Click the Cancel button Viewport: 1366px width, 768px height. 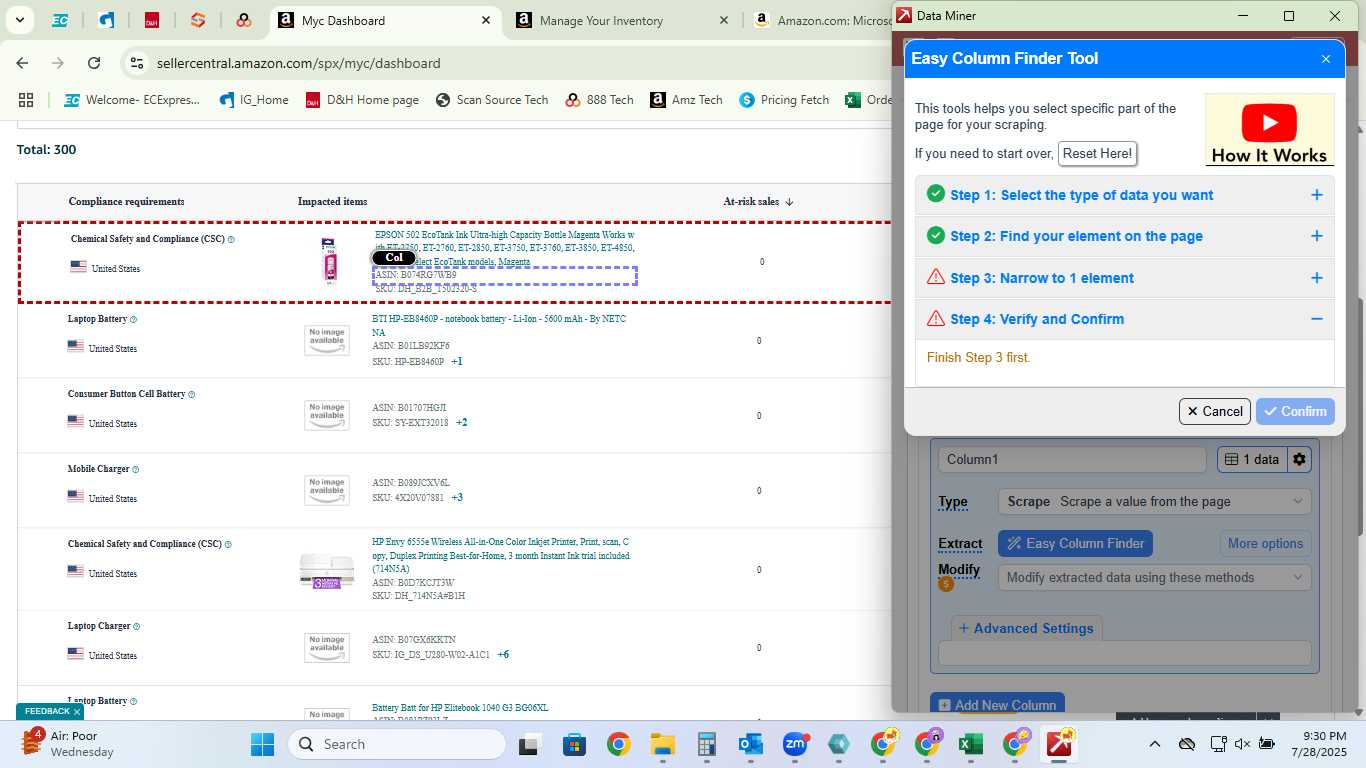click(1215, 411)
